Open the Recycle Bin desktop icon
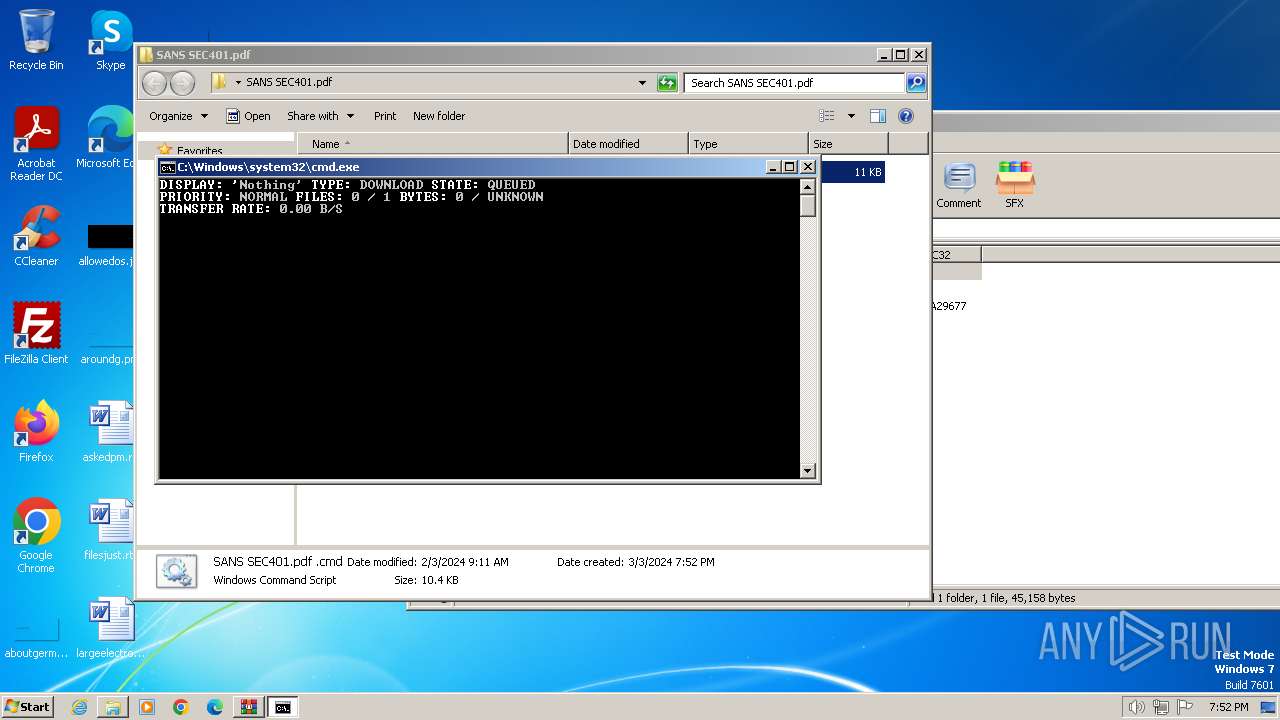The width and height of the screenshot is (1280, 720). 36,40
